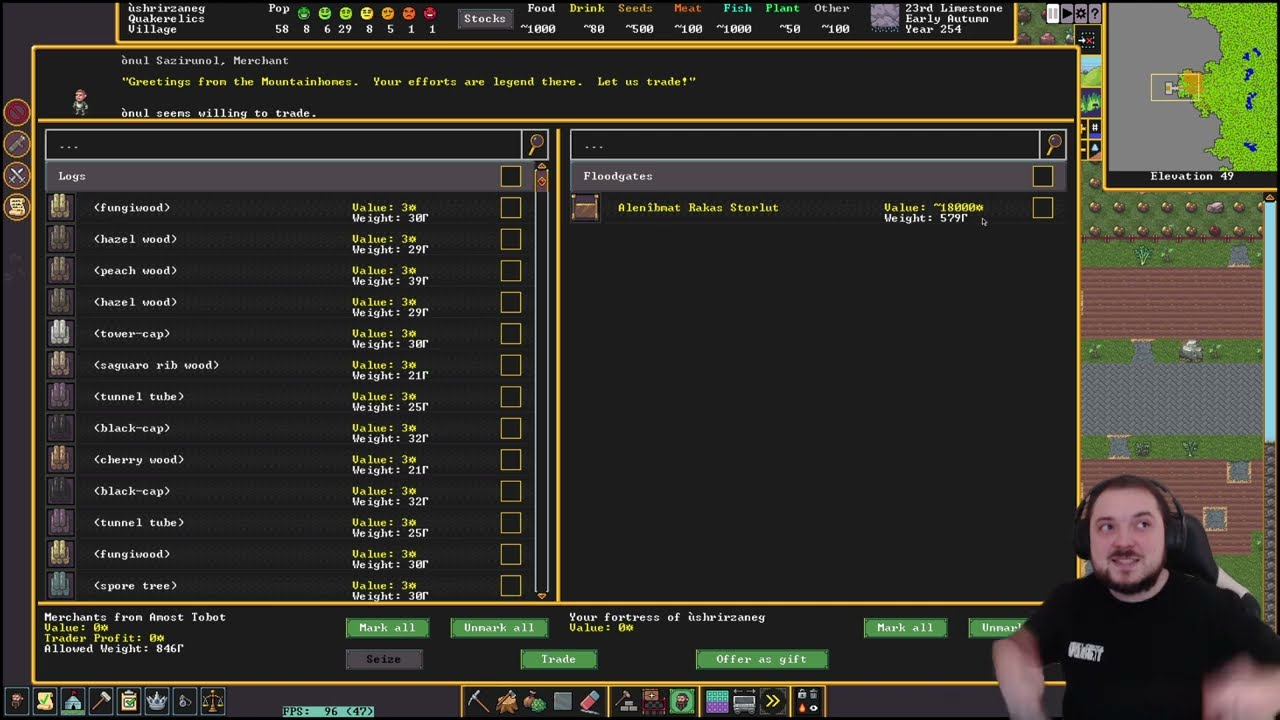This screenshot has height=720, width=1280.
Task: Select the cherry wood row text
Action: (139, 460)
